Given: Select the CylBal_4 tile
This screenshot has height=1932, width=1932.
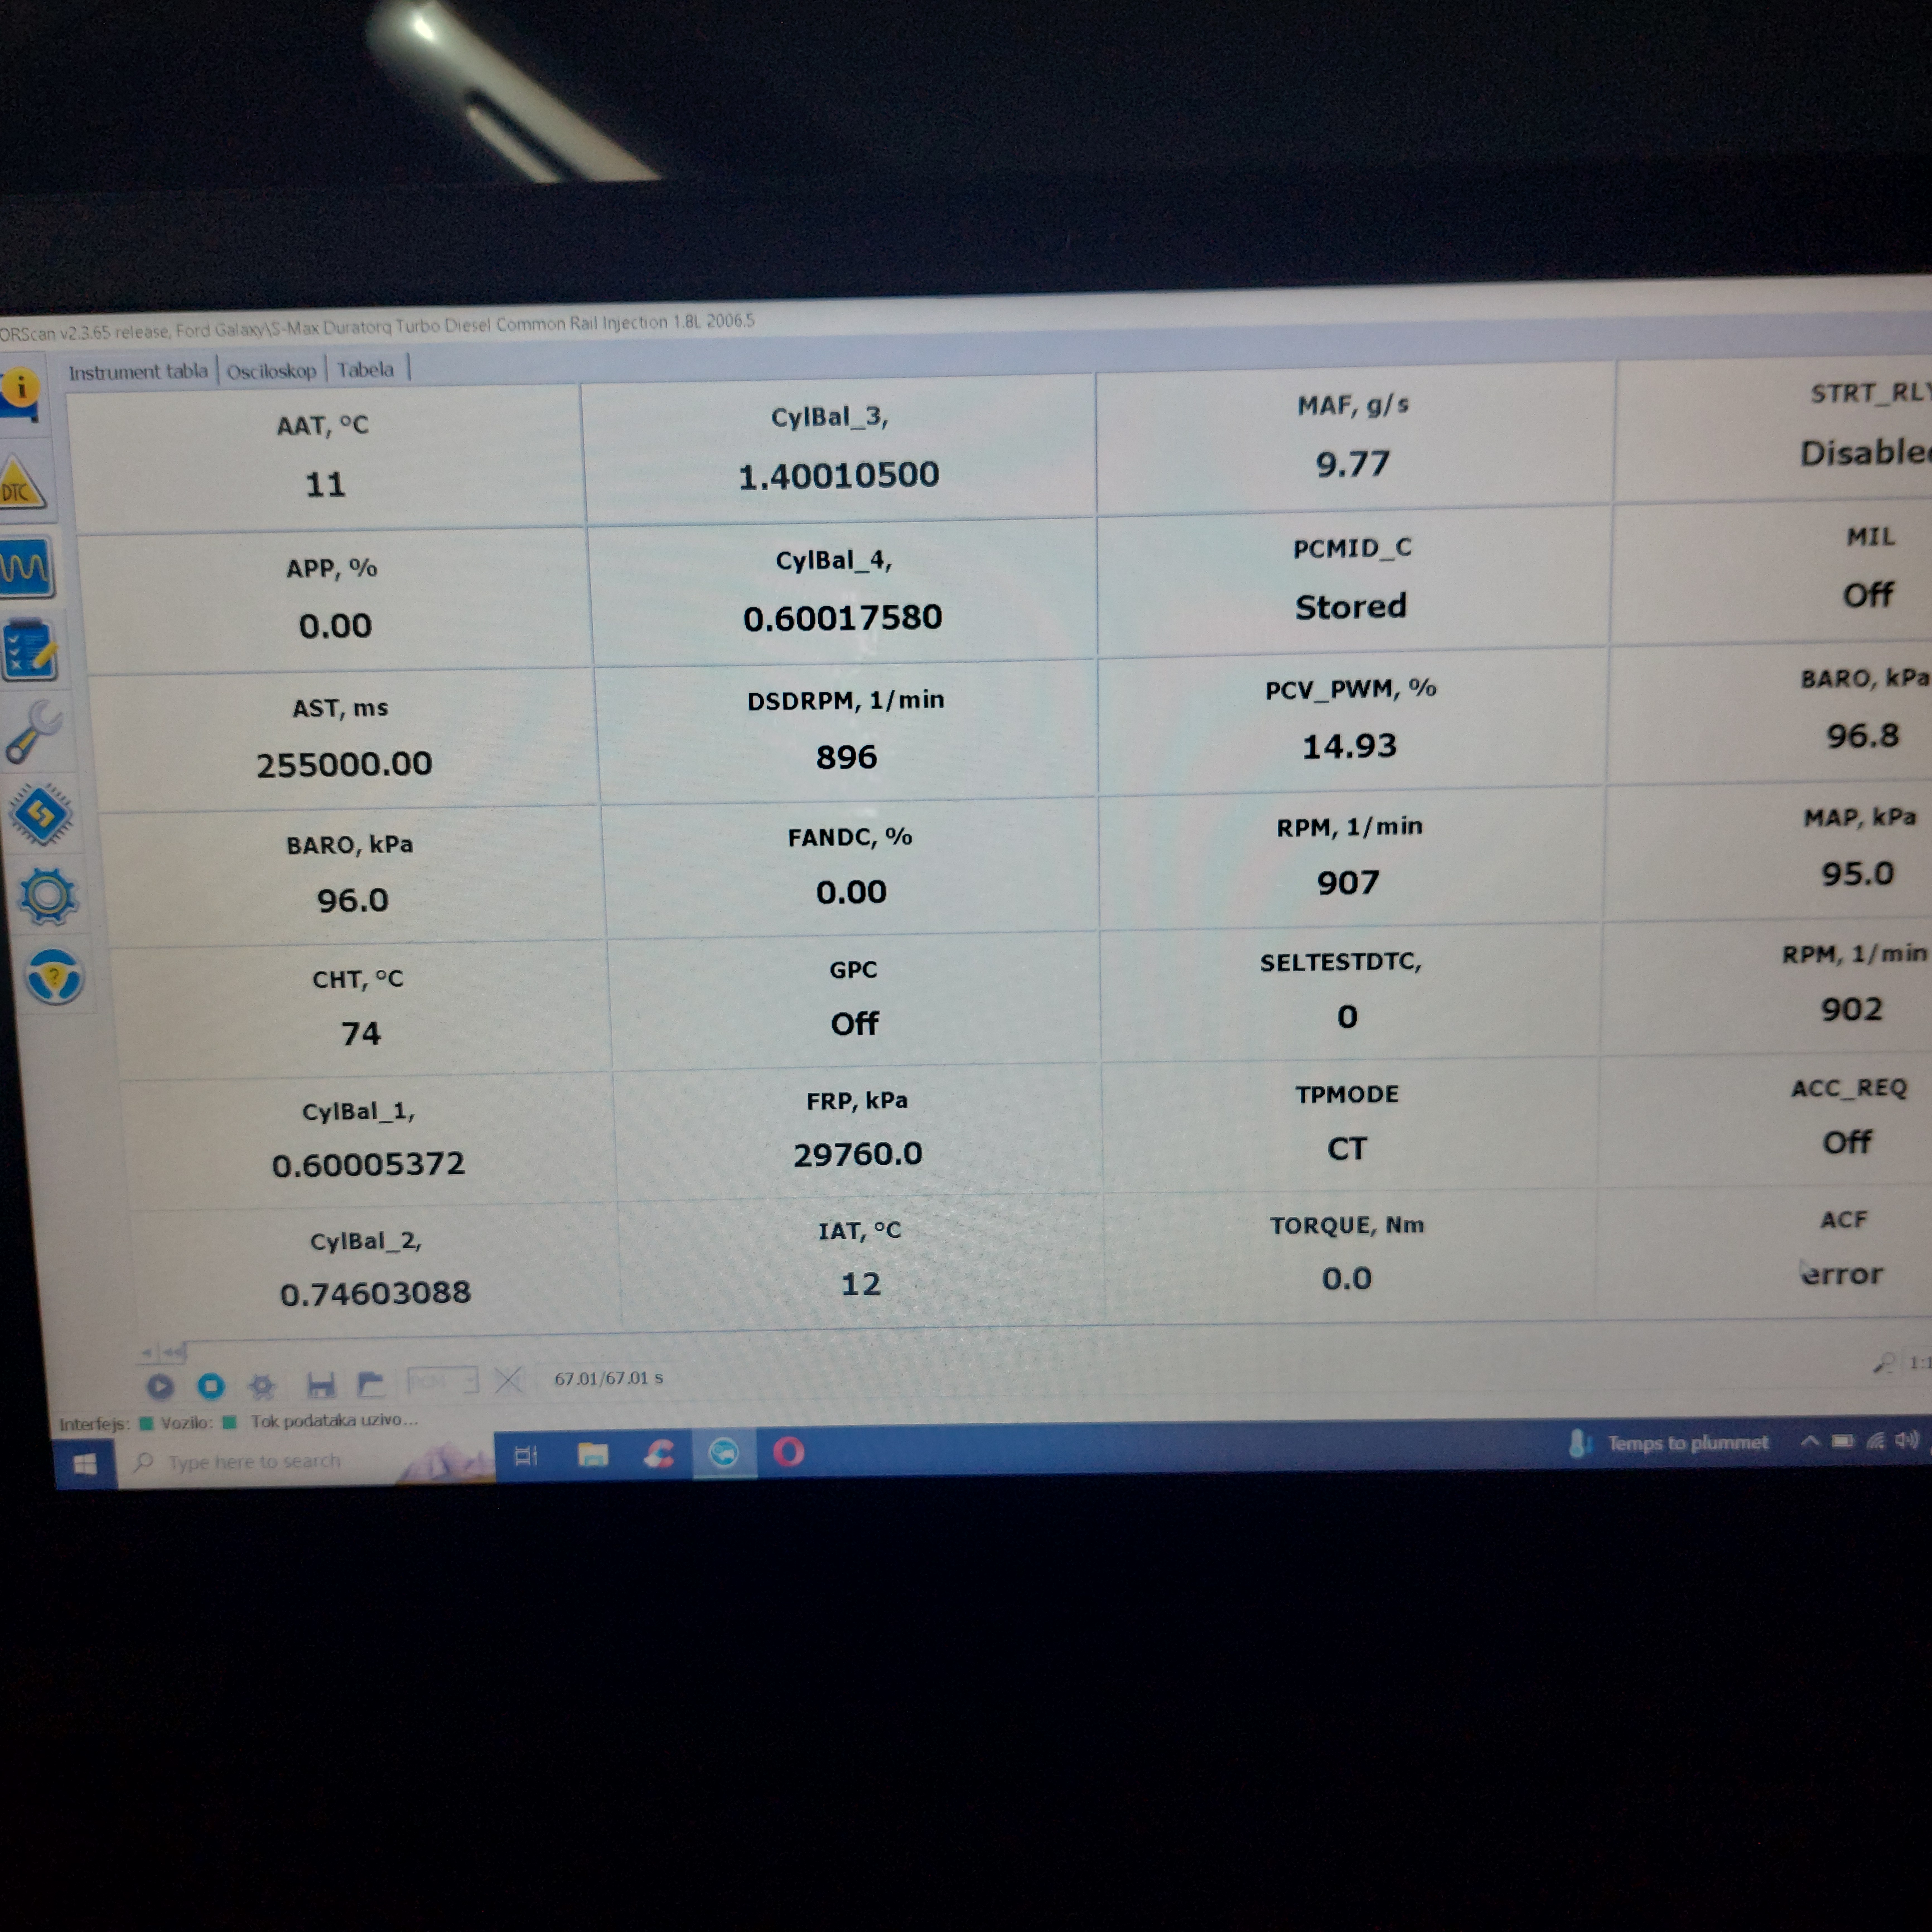Looking at the screenshot, I should (843, 592).
